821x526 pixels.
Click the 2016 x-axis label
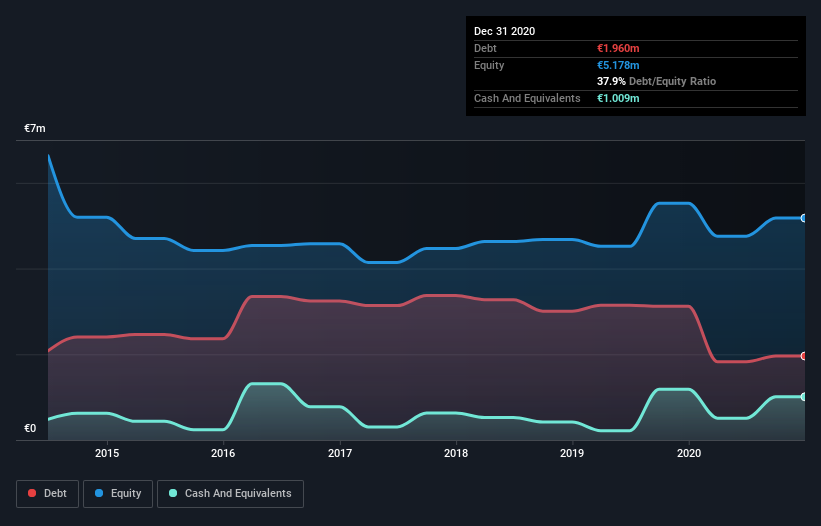(223, 453)
